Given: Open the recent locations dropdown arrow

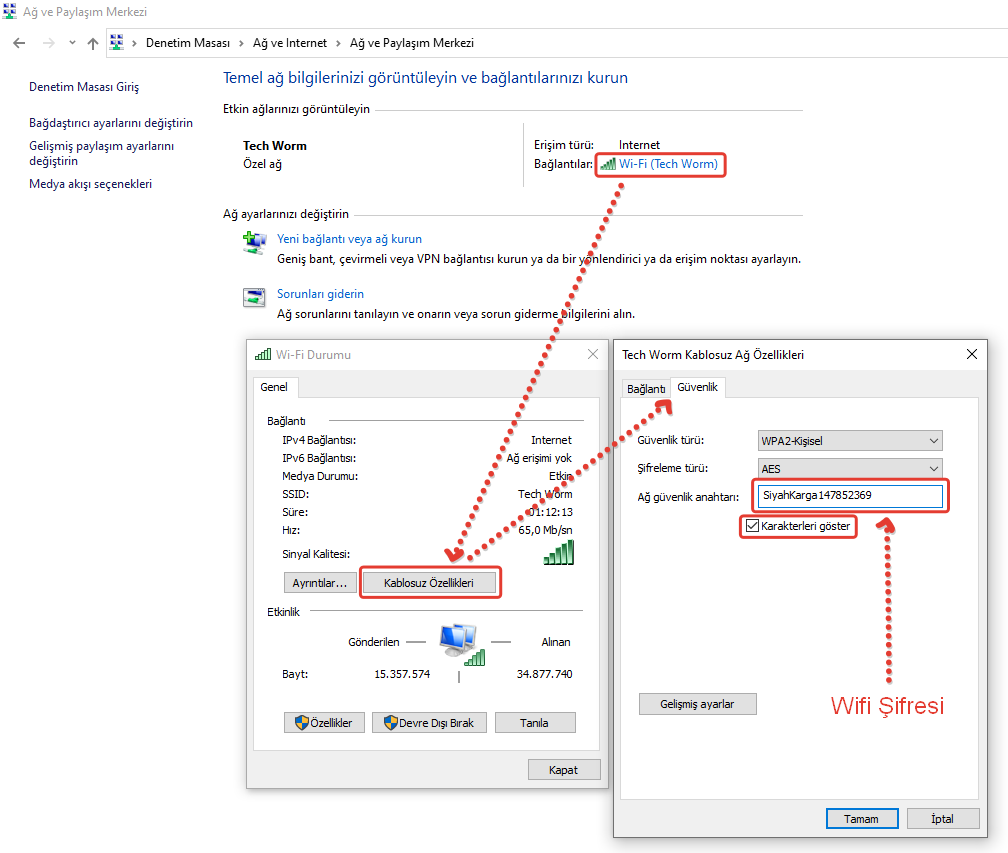Looking at the screenshot, I should (x=72, y=43).
